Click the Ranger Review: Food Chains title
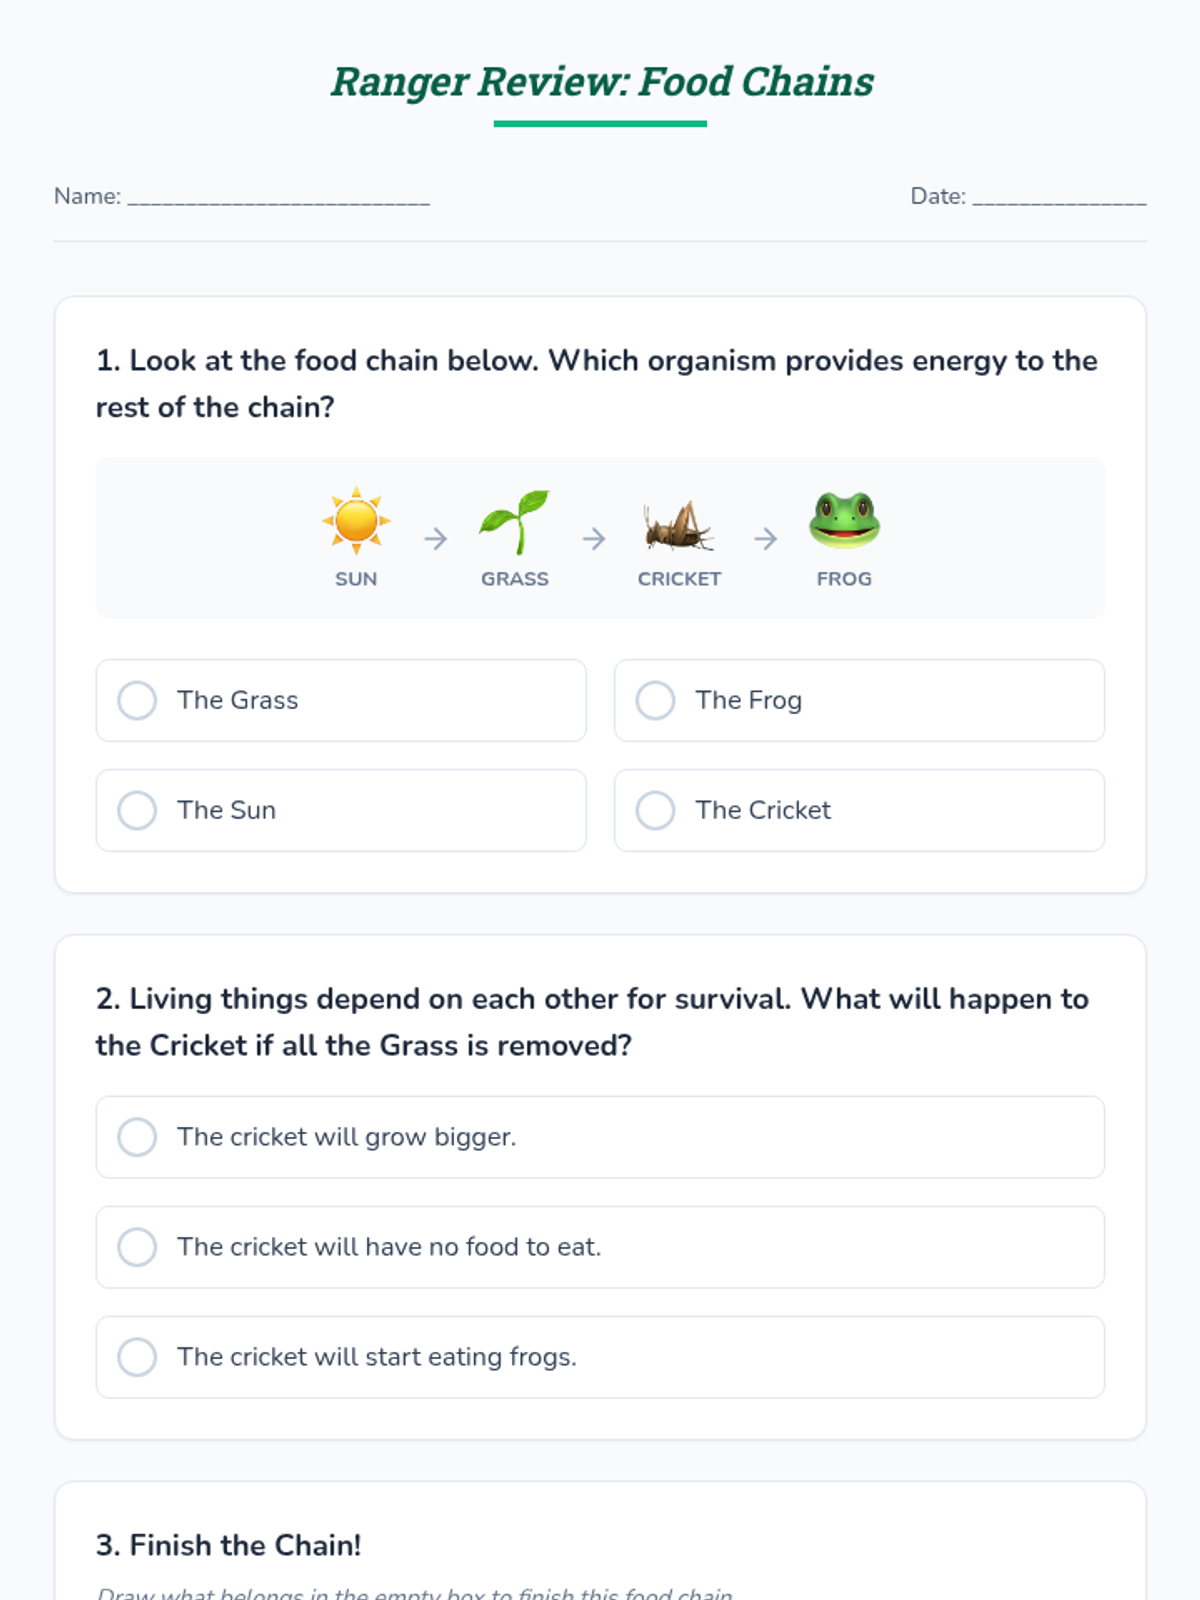 point(602,82)
